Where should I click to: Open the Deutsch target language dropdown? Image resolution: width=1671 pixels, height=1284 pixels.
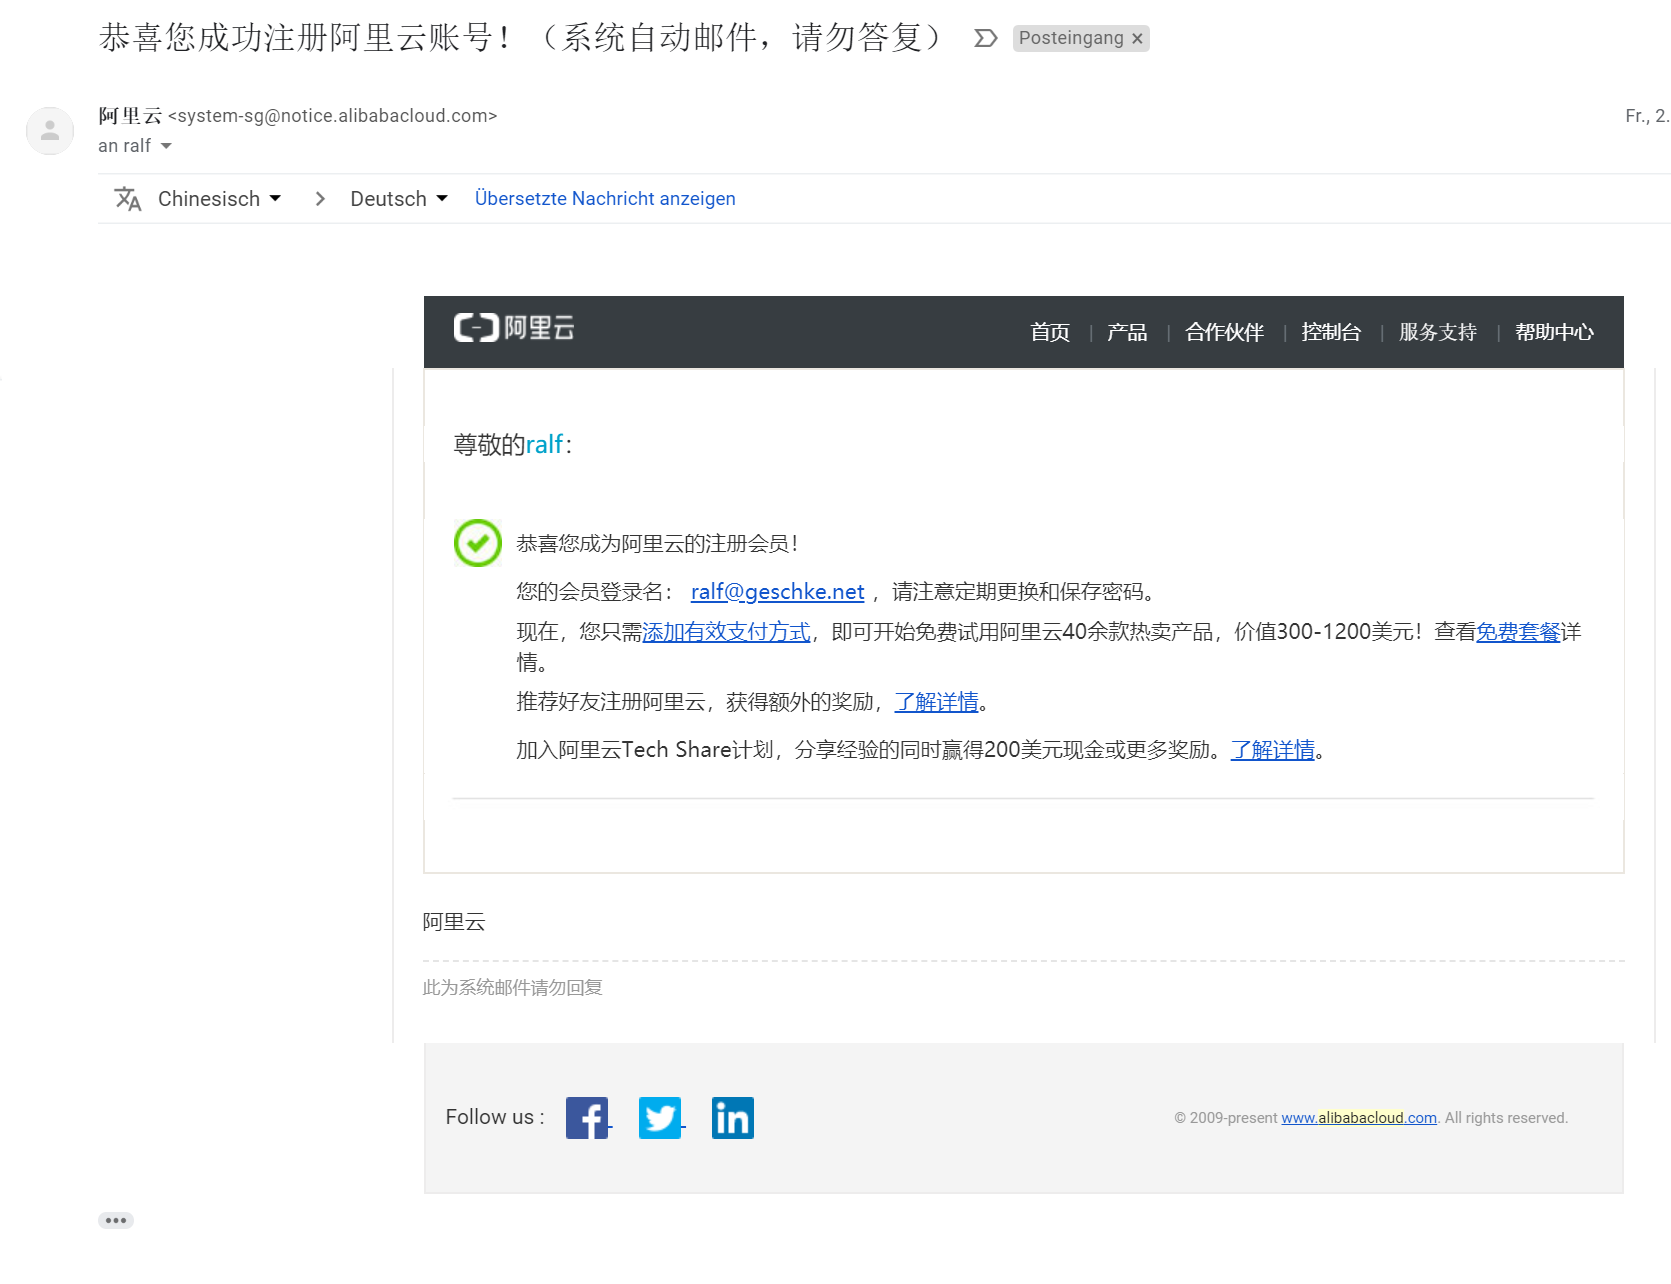(398, 199)
